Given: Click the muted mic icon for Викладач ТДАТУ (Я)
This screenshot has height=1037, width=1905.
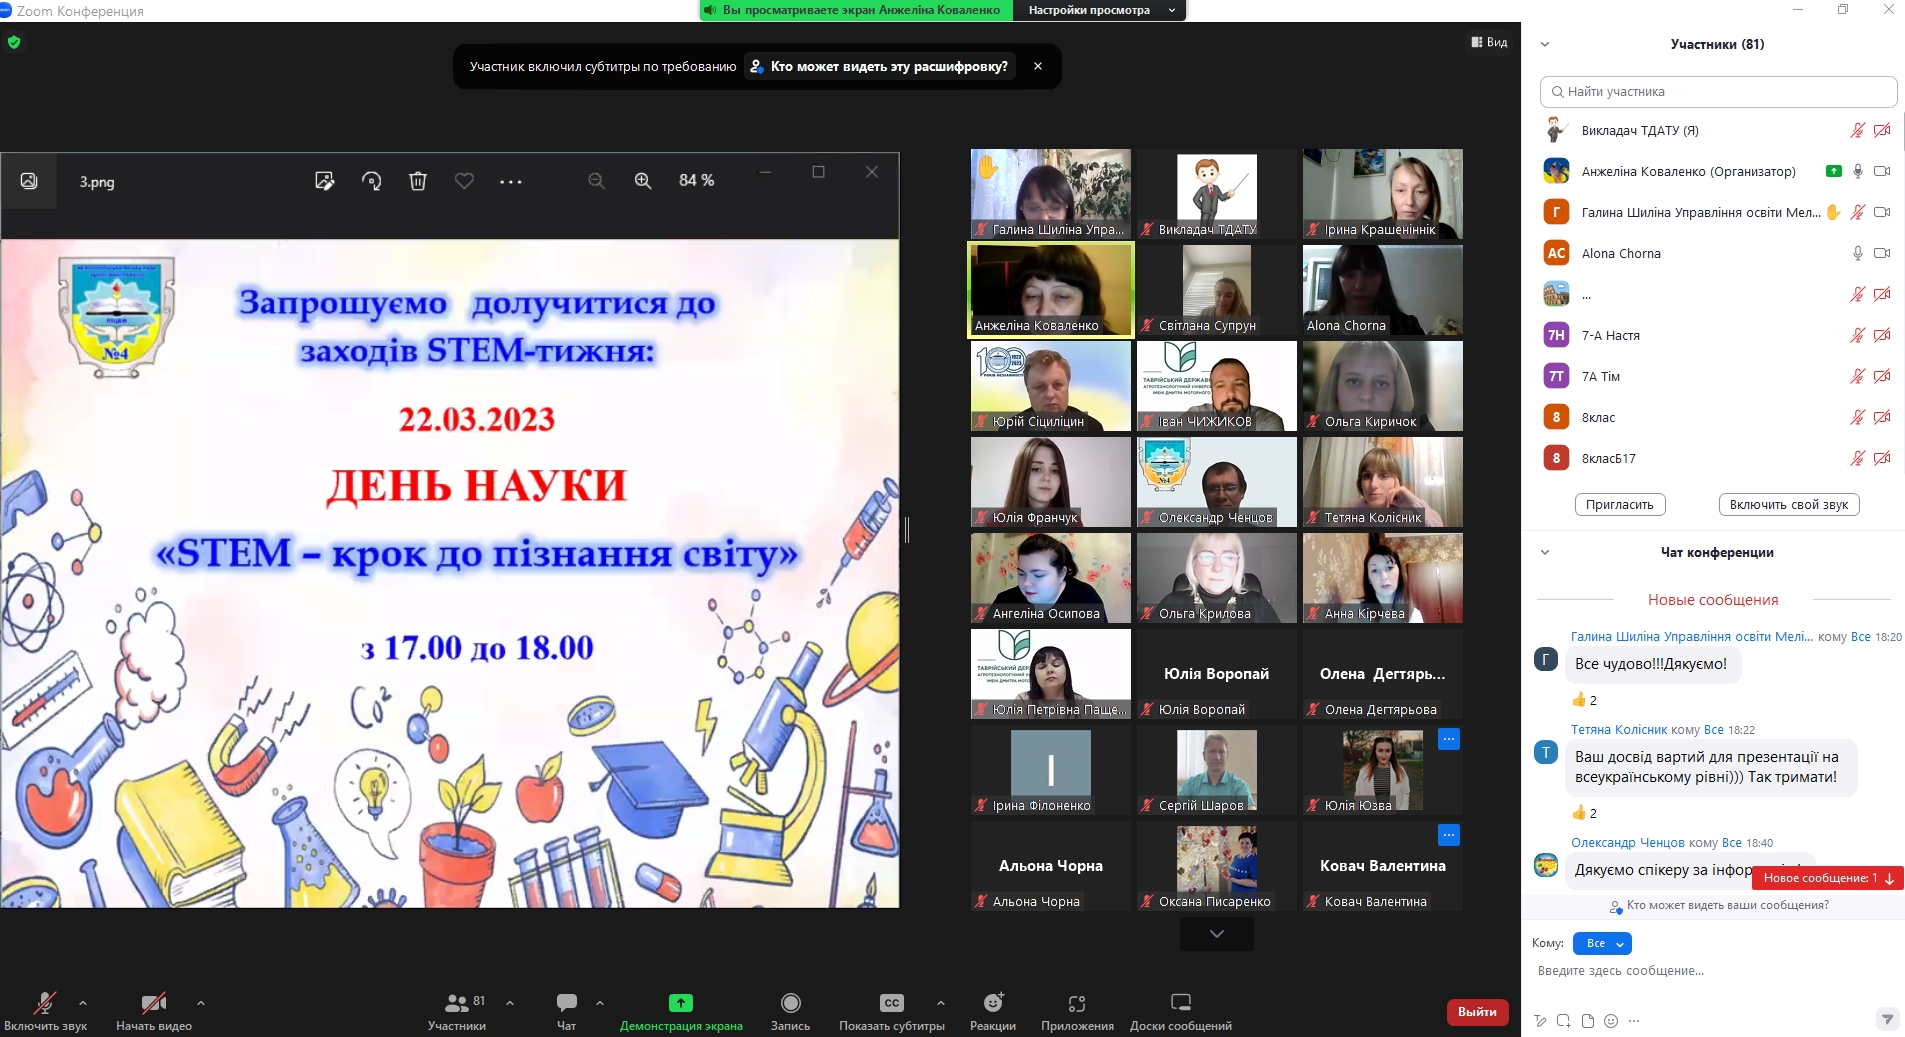Looking at the screenshot, I should pos(1857,130).
